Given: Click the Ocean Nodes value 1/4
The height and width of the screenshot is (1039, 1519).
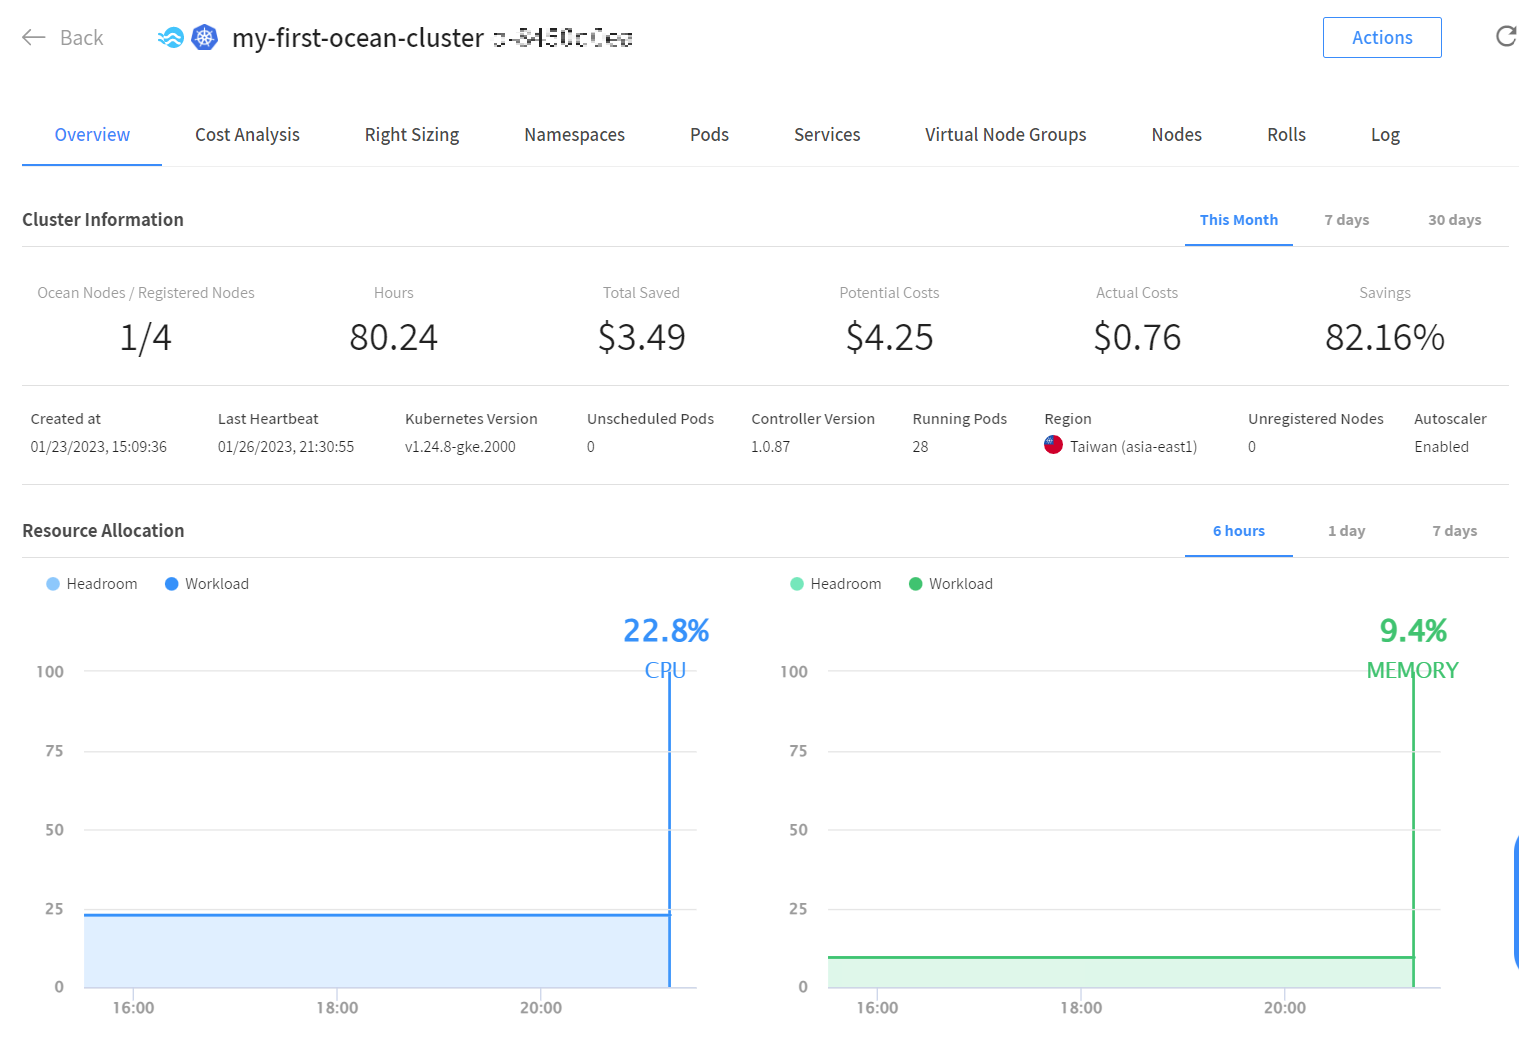Looking at the screenshot, I should [x=146, y=338].
